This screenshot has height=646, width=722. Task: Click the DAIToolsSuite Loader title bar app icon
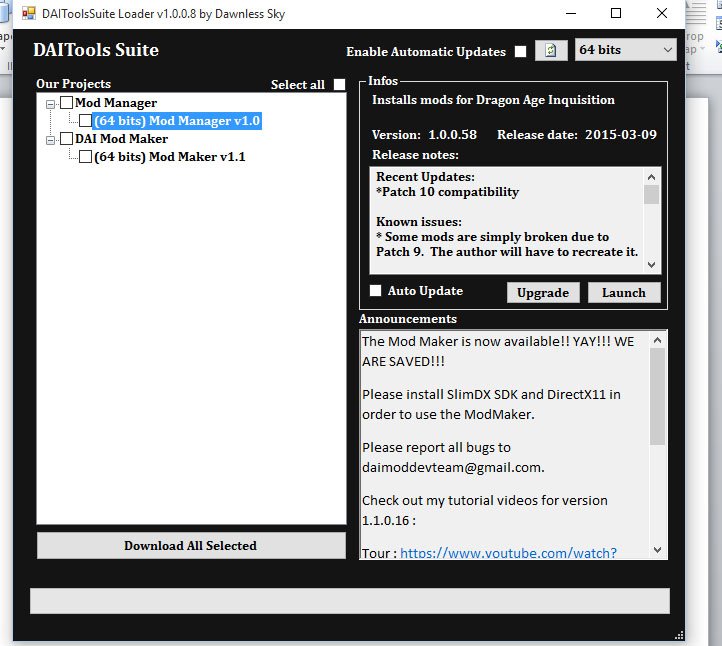(x=29, y=13)
